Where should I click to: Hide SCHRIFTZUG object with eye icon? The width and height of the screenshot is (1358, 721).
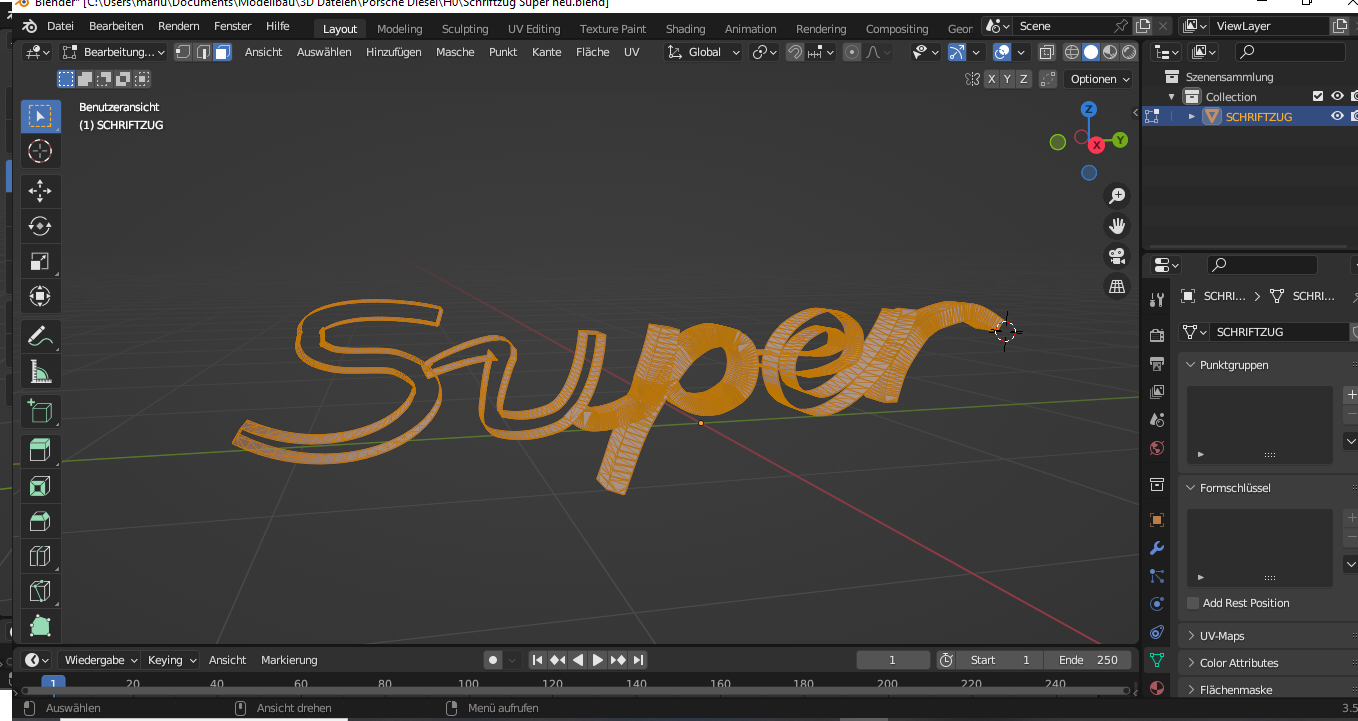coord(1337,116)
